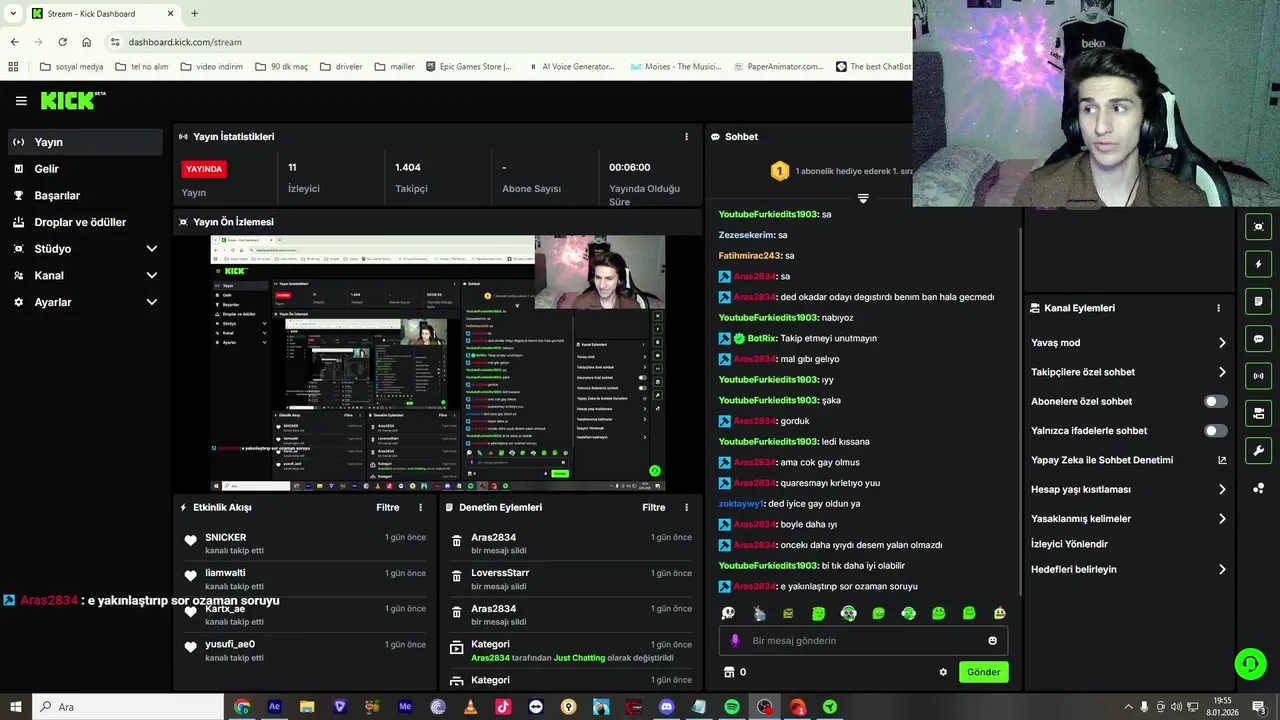
Task: Open Discord from the taskbar
Action: (667, 707)
